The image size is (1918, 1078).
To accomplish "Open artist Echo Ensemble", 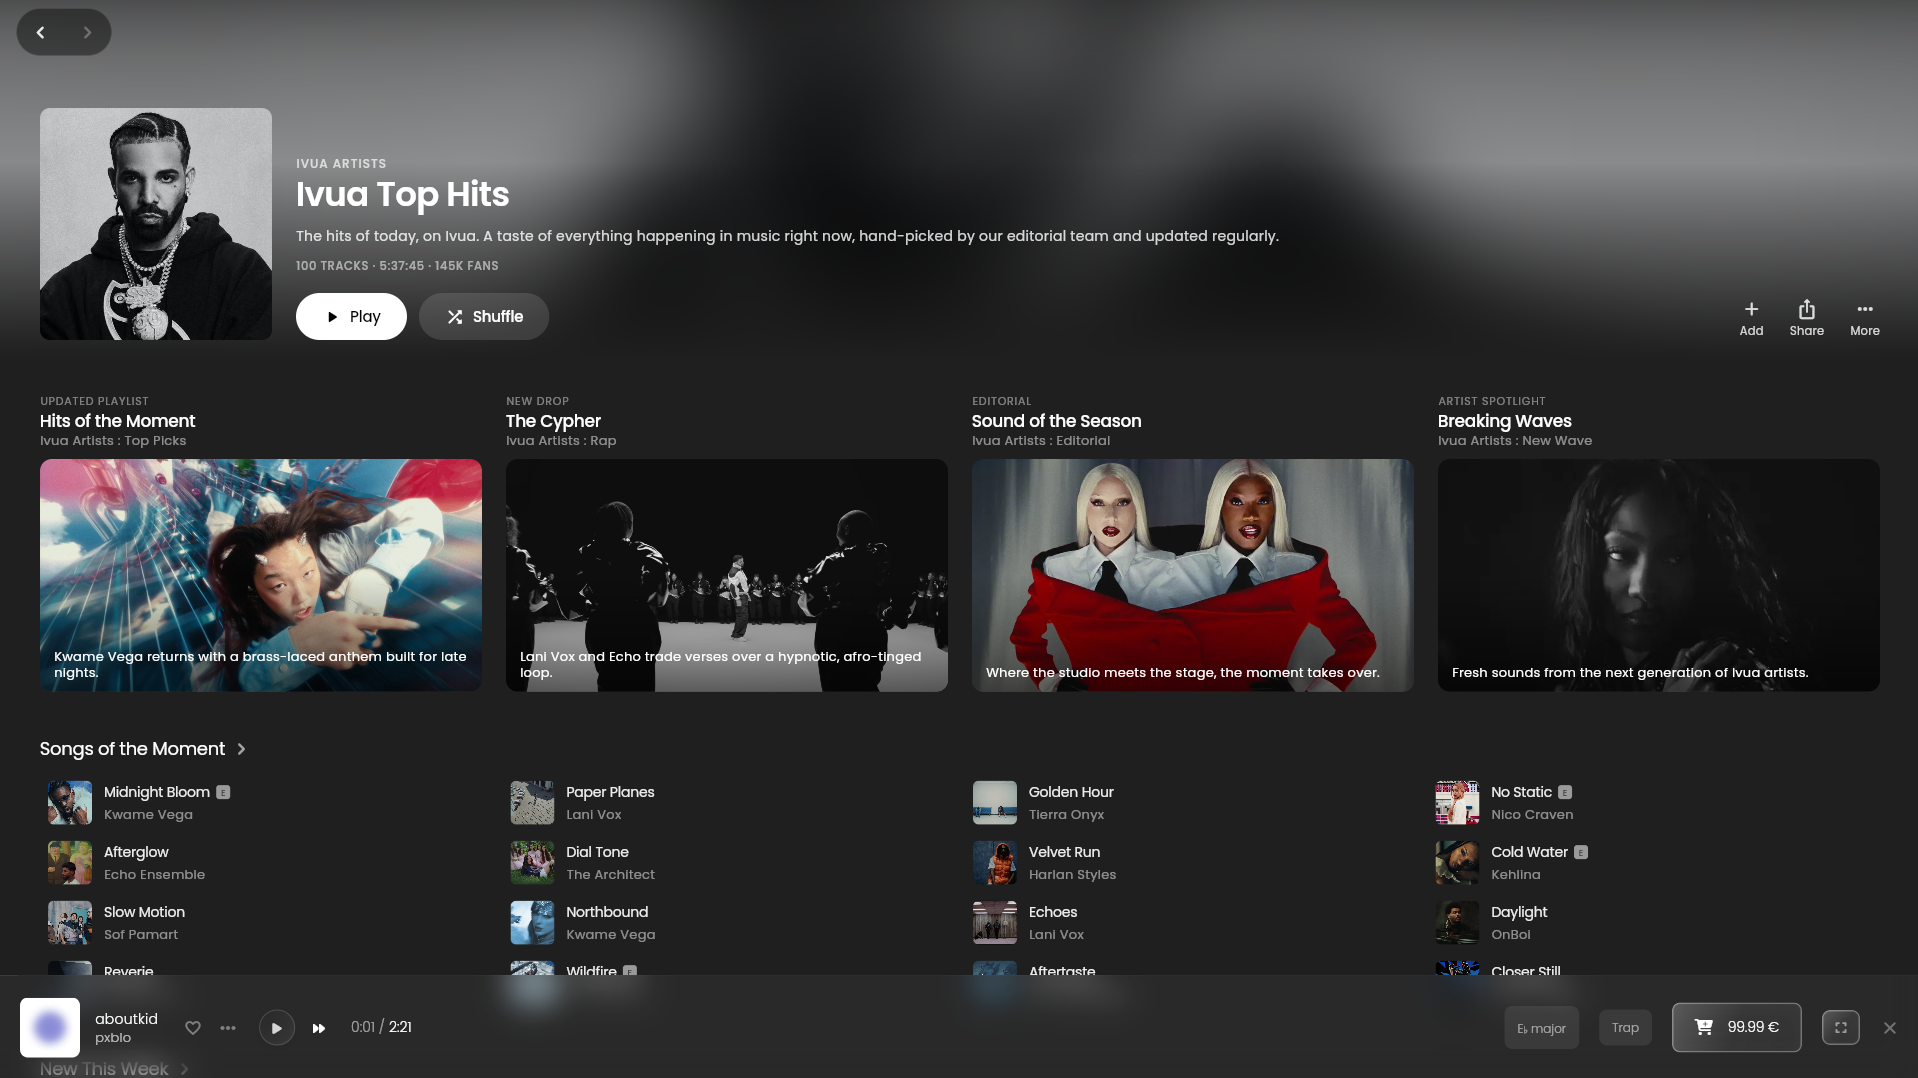I will [154, 875].
